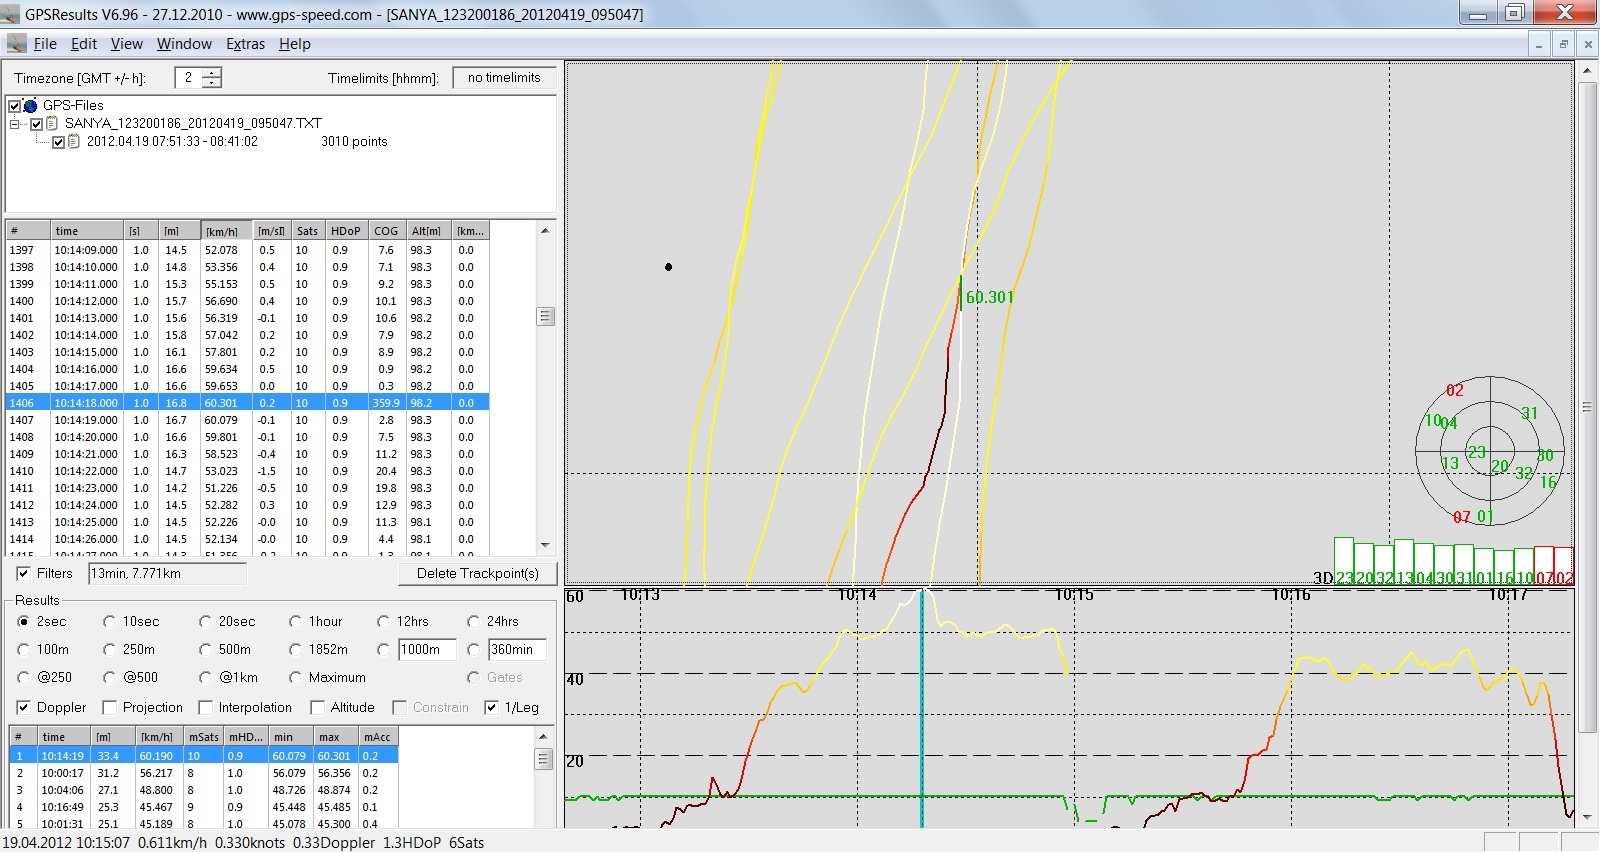Select the 24hrs results option

[x=473, y=621]
